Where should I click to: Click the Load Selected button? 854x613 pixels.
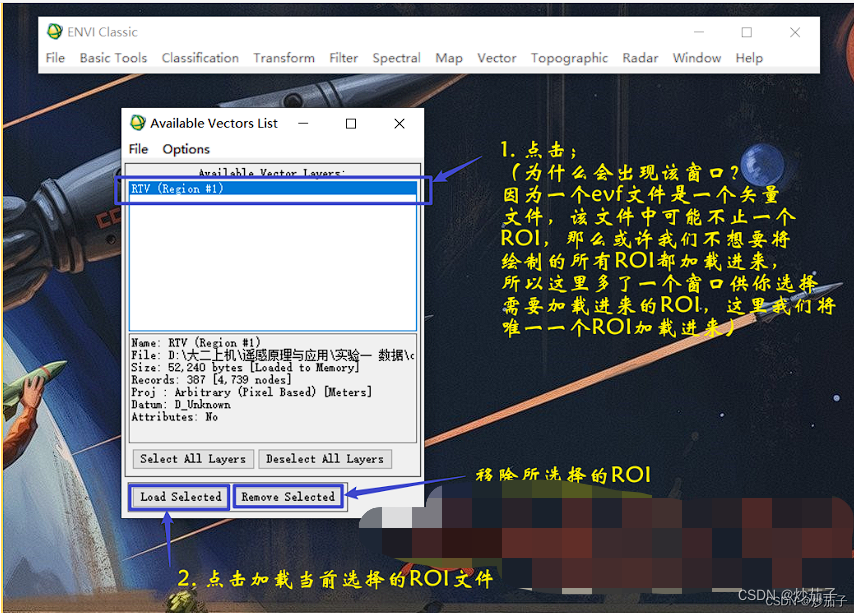pos(181,496)
